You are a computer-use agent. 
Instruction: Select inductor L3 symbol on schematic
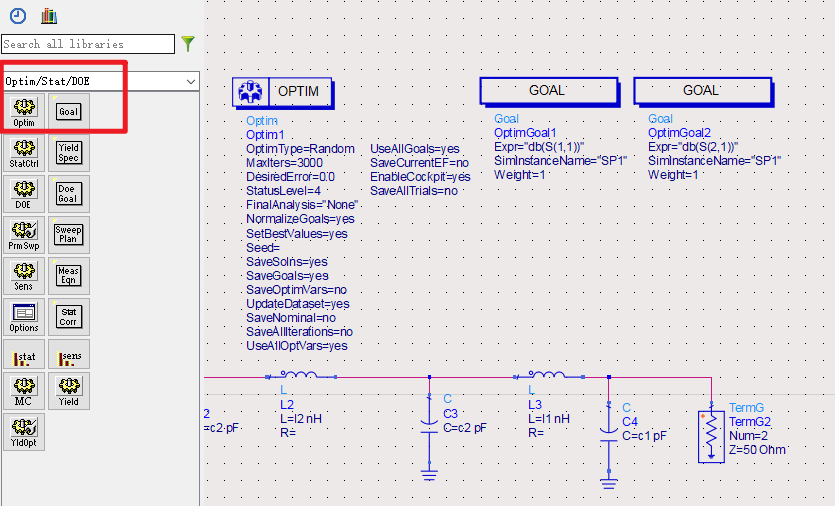click(x=549, y=376)
